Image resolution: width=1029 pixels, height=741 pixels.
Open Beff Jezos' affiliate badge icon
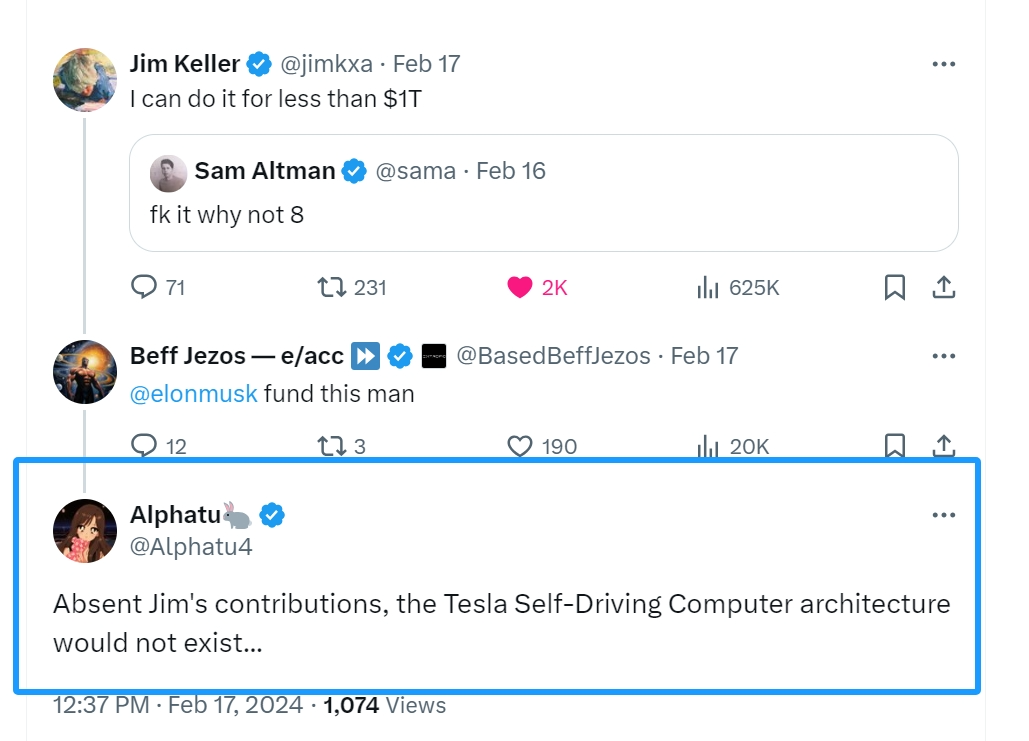click(434, 356)
